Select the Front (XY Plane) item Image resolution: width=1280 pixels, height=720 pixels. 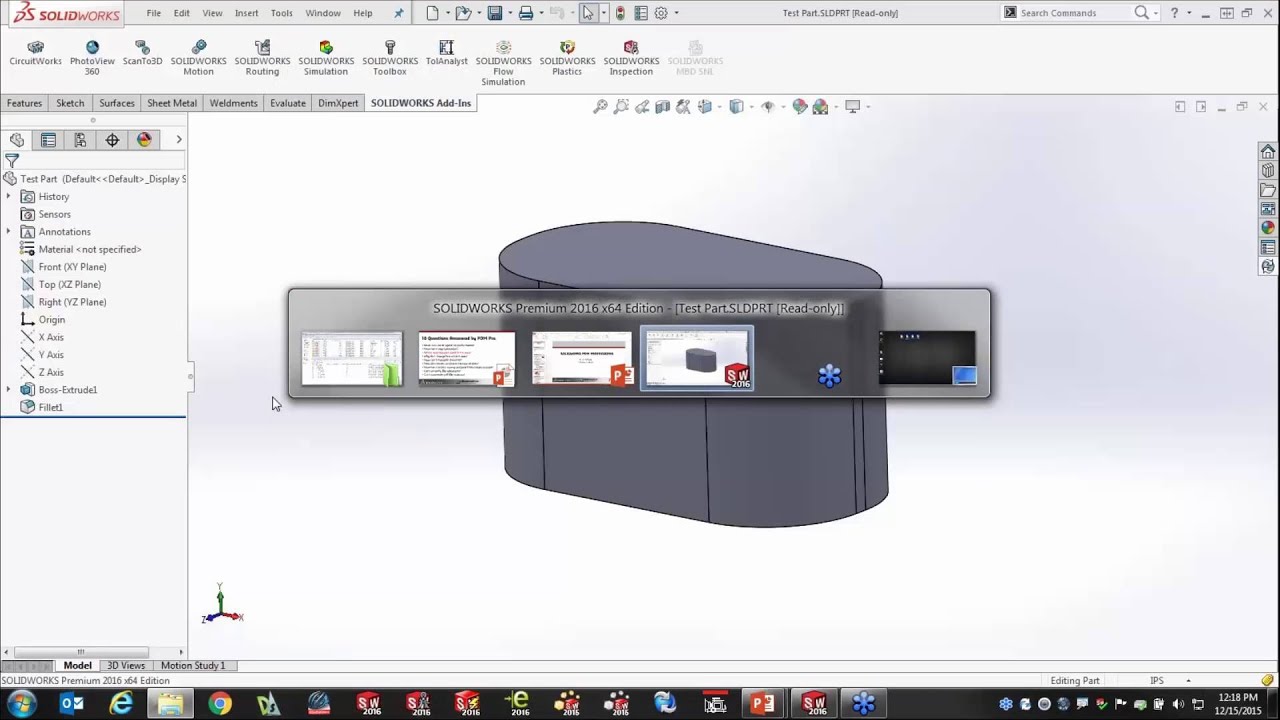coord(72,267)
